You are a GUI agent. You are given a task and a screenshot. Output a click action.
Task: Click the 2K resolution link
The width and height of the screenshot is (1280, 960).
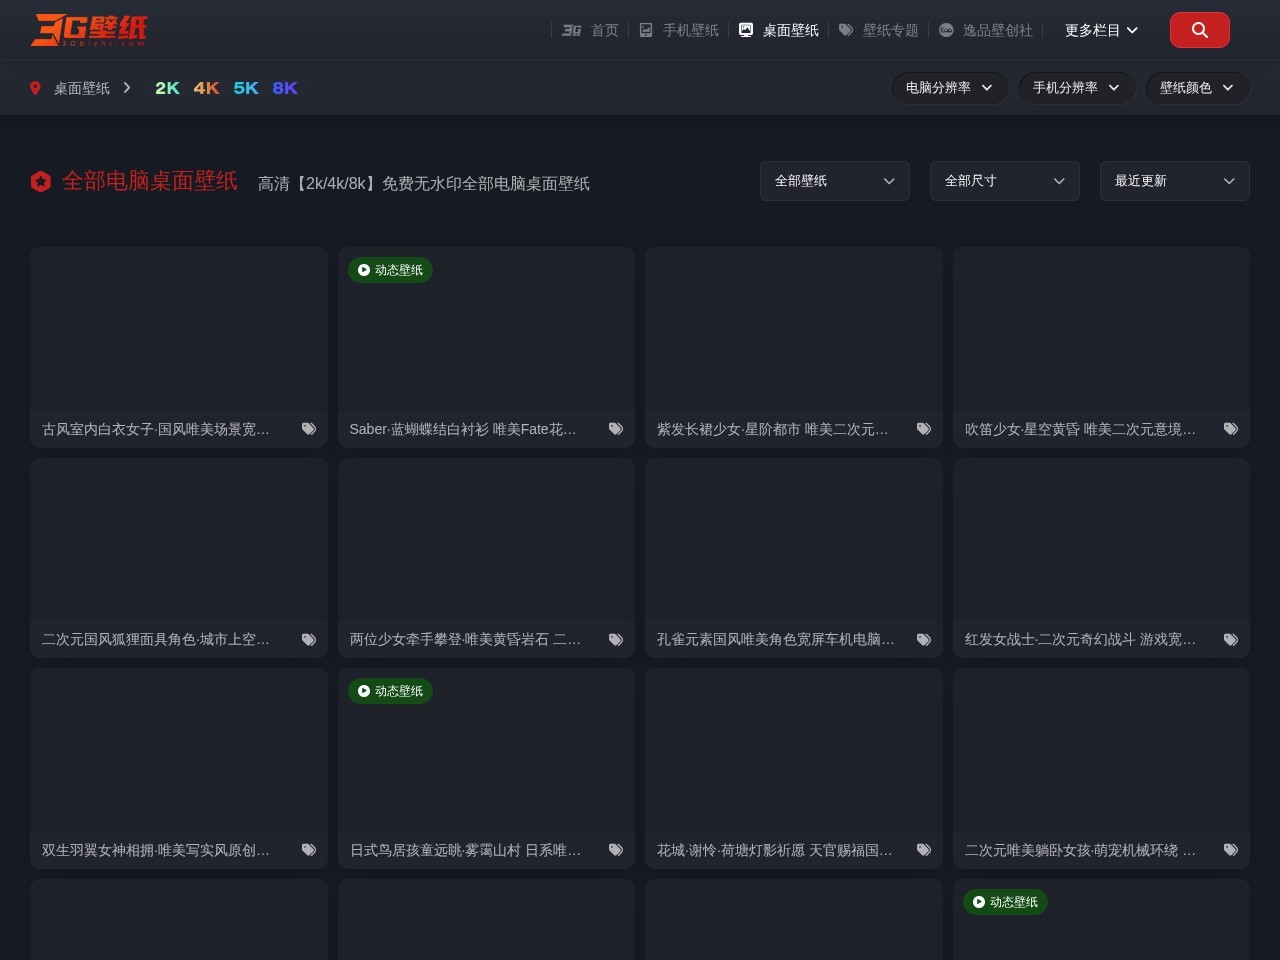point(167,88)
